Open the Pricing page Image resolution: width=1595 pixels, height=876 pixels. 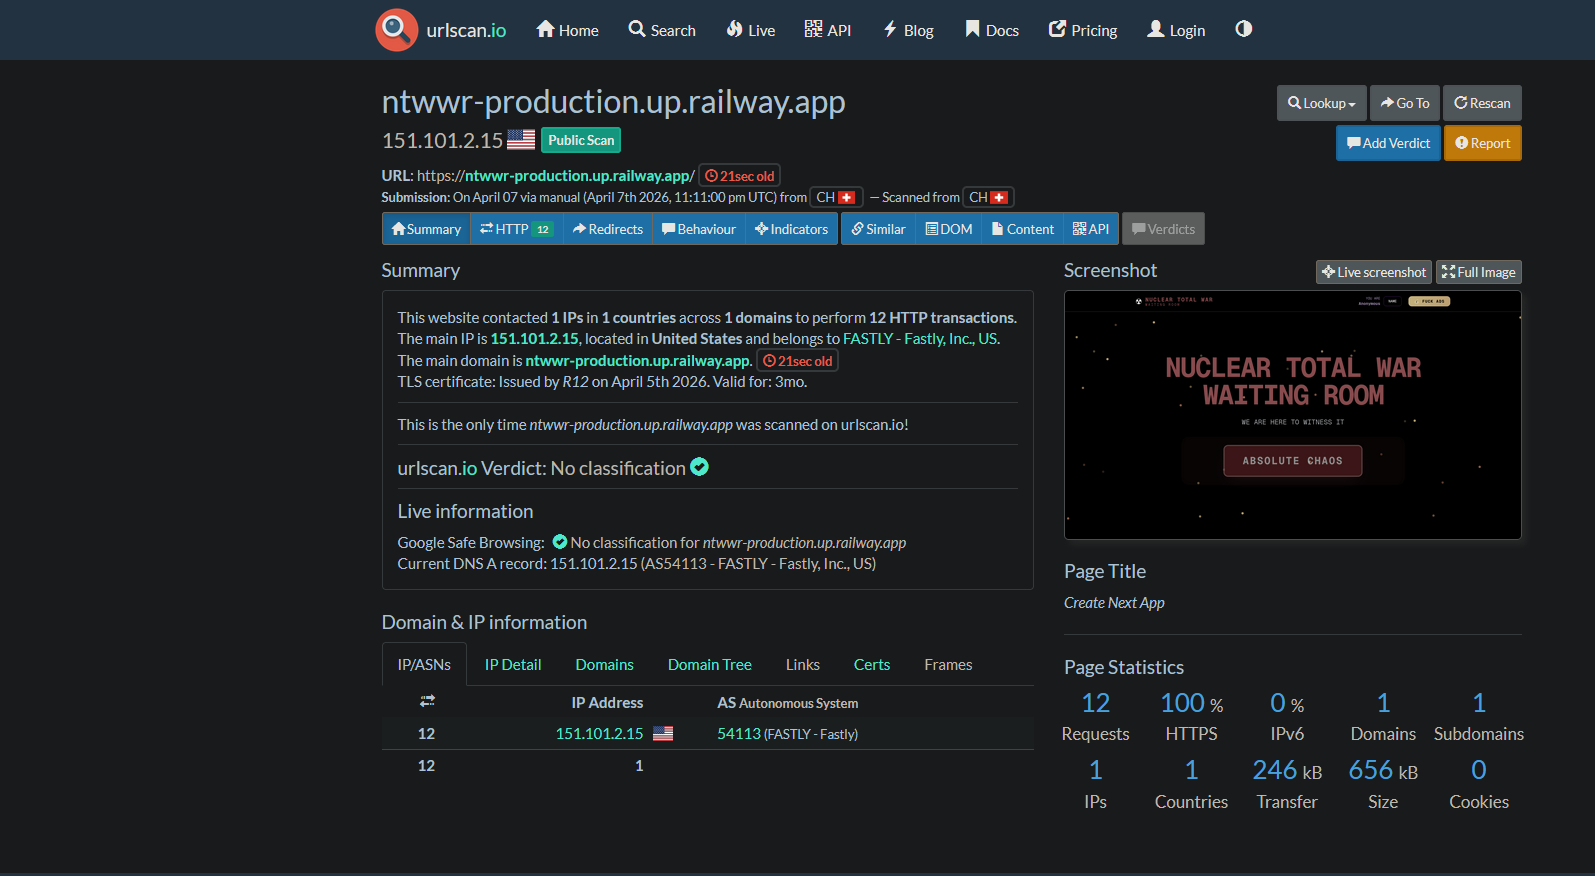coord(1083,30)
